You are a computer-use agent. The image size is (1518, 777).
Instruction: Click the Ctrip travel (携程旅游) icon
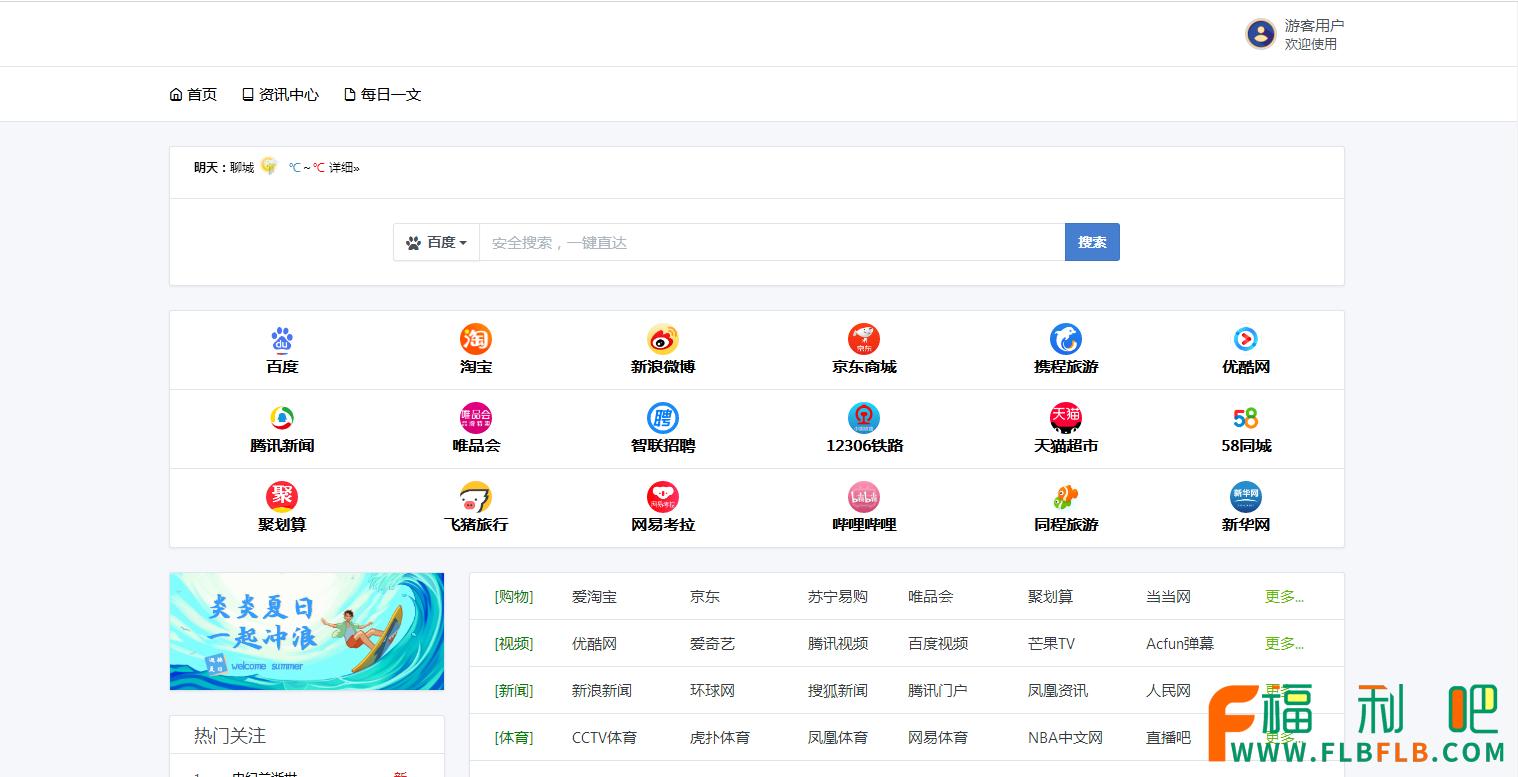[x=1066, y=339]
